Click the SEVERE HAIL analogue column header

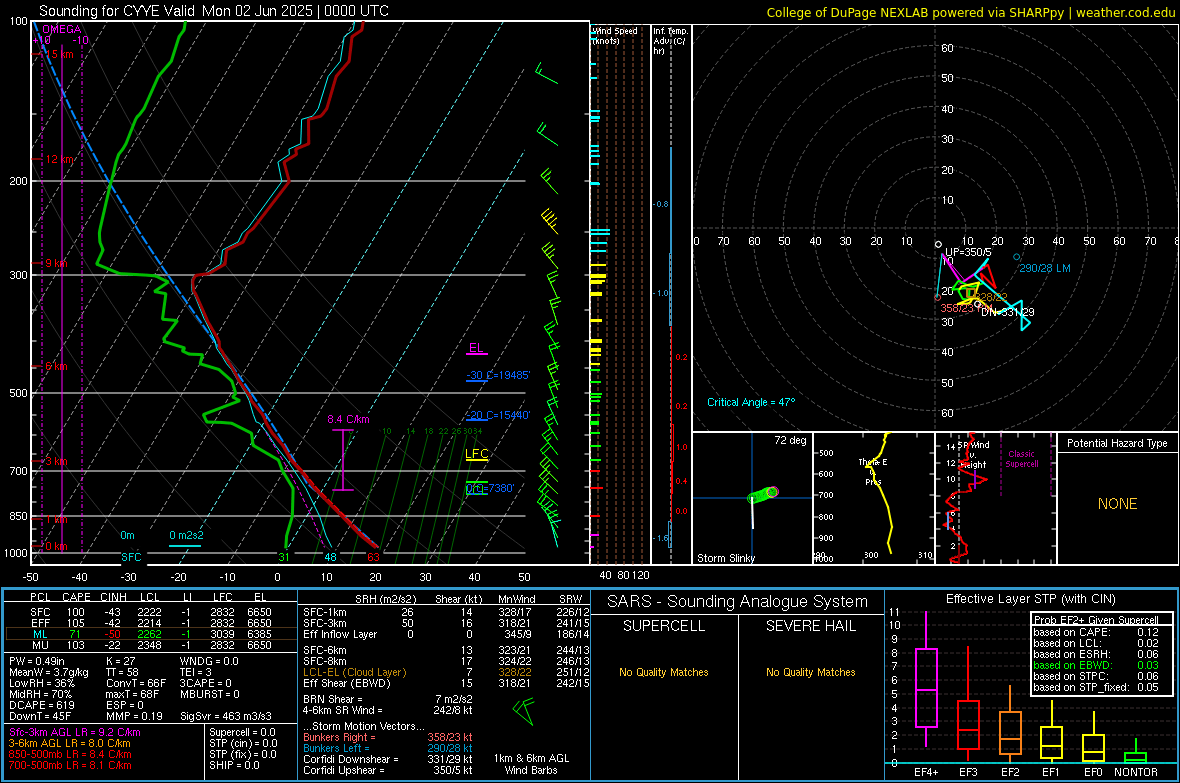tap(810, 626)
